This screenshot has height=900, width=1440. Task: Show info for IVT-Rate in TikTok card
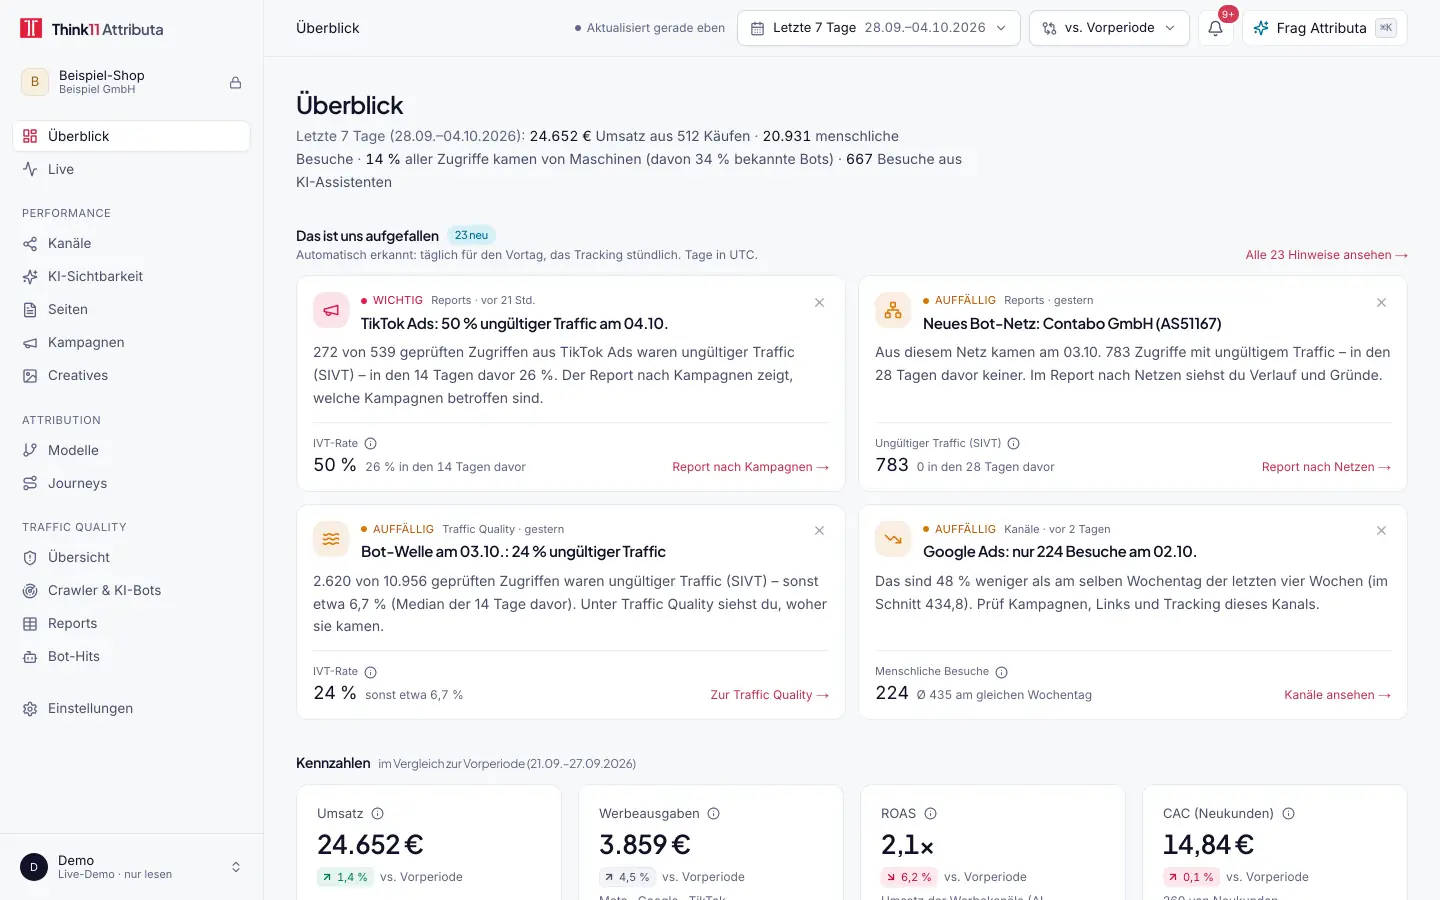point(371,443)
